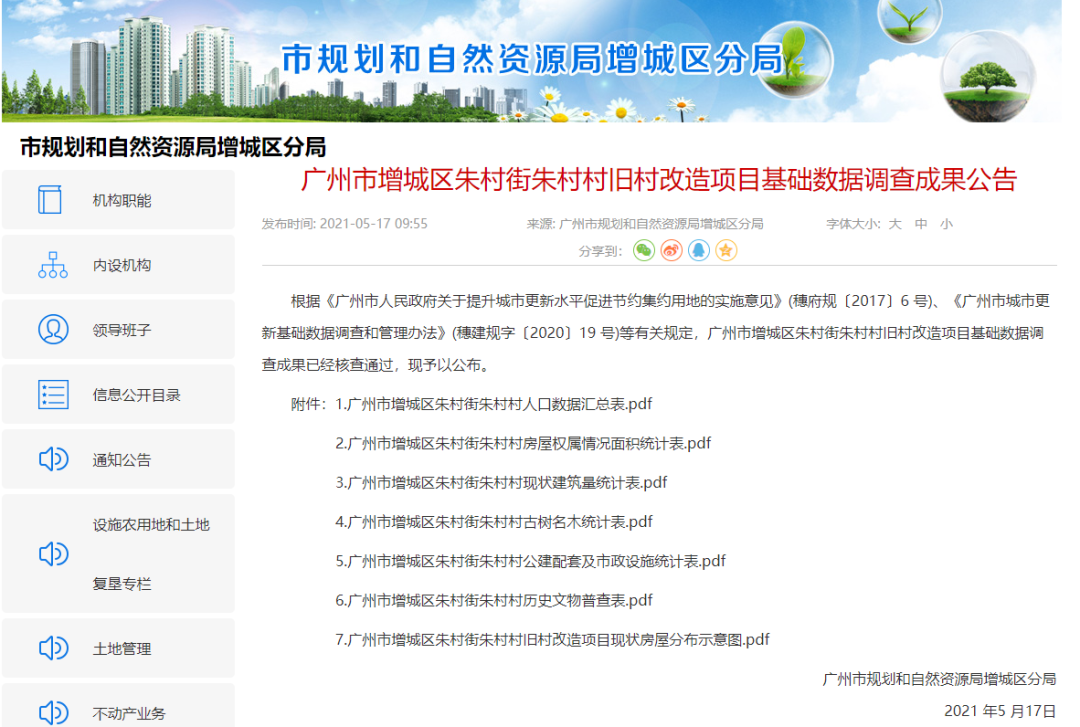Open attachment 1 人口数据汇总表.pdf

tap(493, 404)
